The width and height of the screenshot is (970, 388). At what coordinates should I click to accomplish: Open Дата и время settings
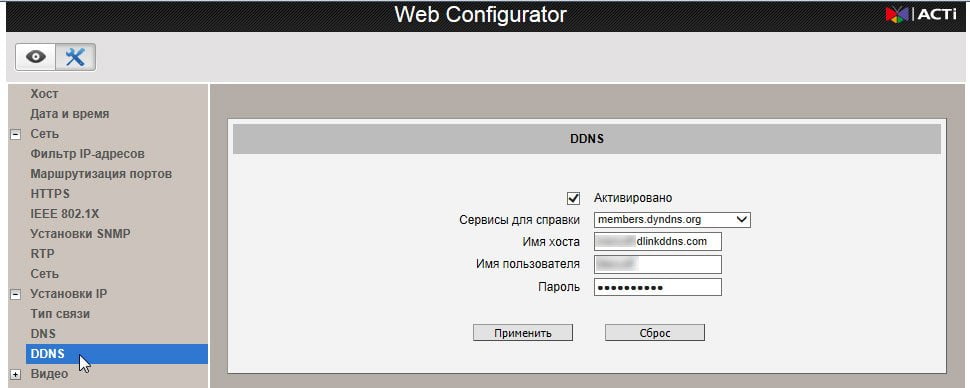70,114
